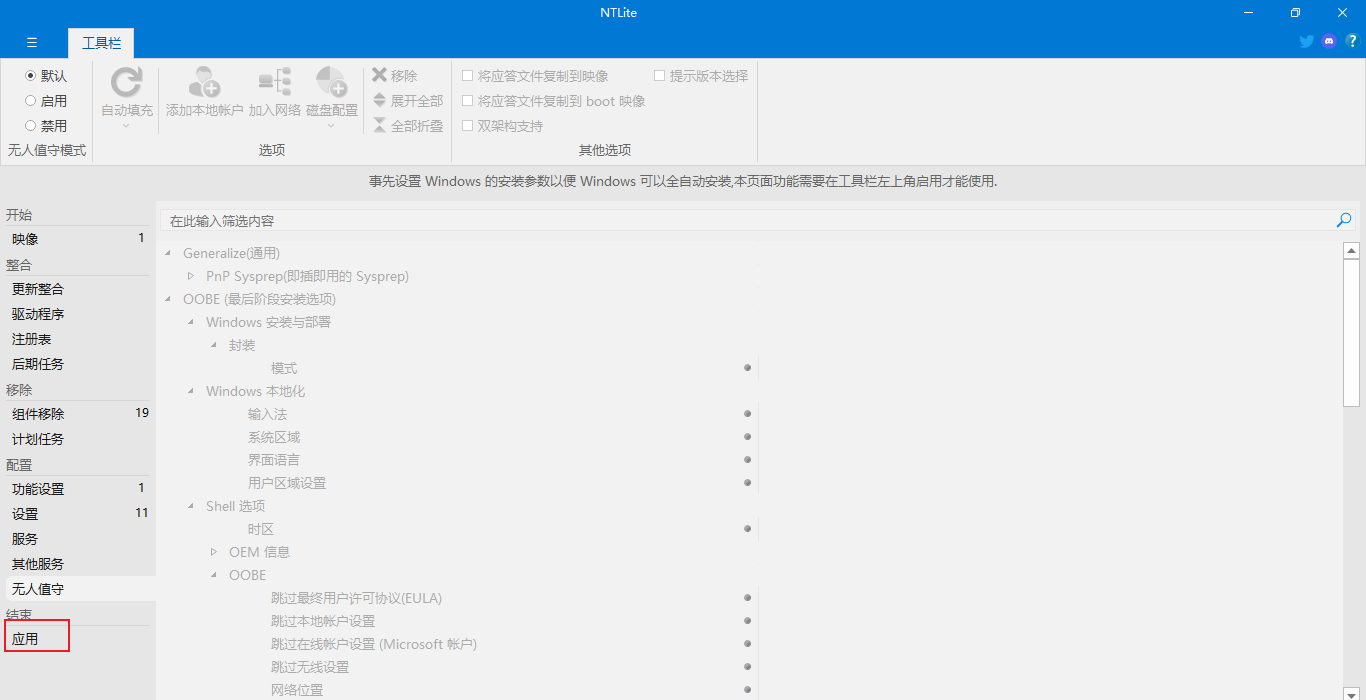1366x700 pixels.
Task: Expand the PnP Sysprep node
Action: pyautogui.click(x=191, y=276)
